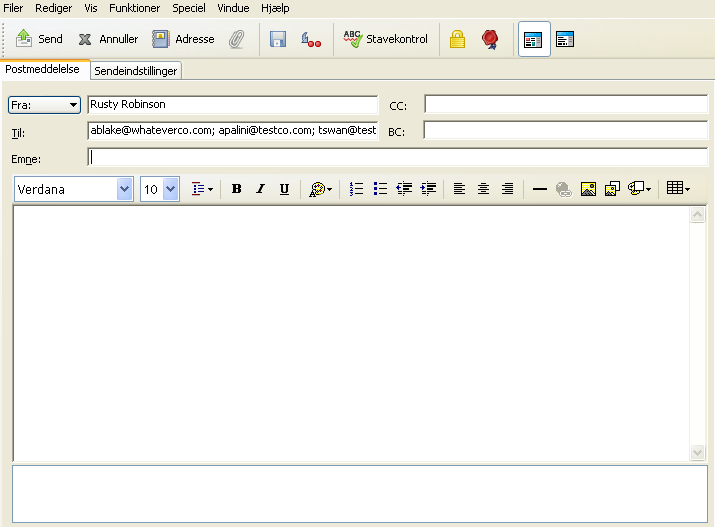Open the text color palette dropdown
This screenshot has height=527, width=715.
(x=320, y=189)
